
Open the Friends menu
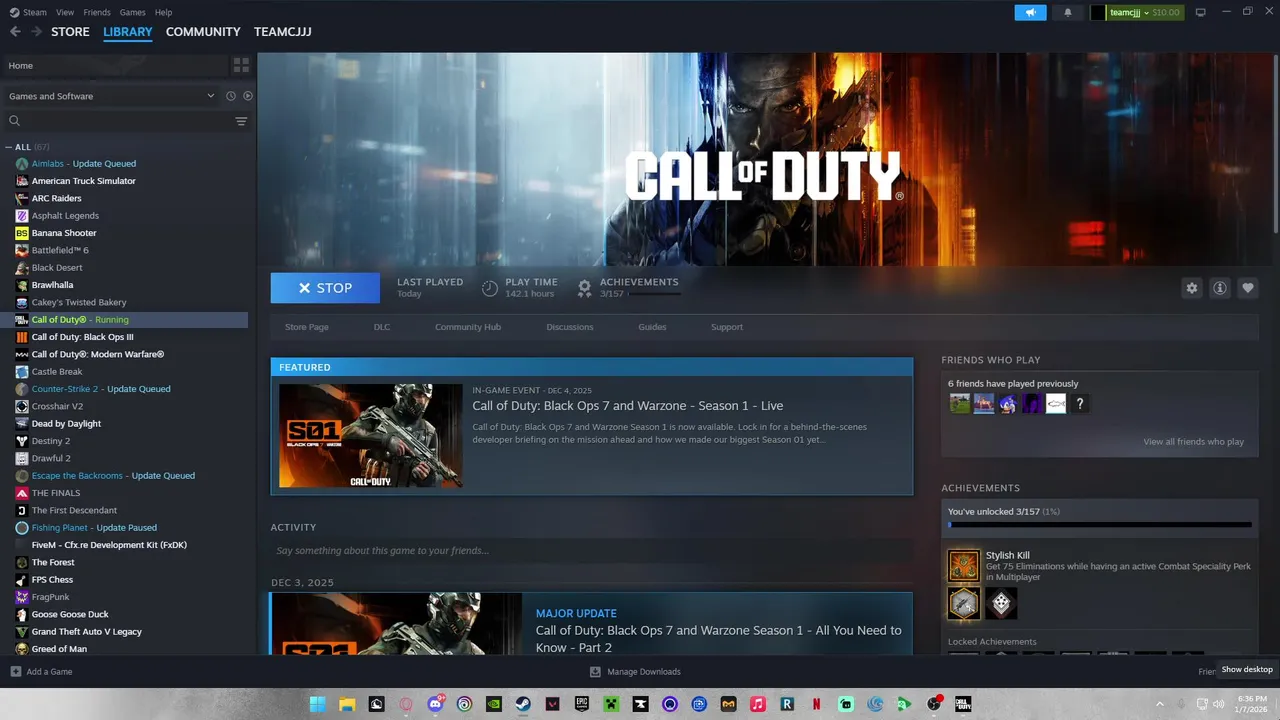tap(97, 12)
